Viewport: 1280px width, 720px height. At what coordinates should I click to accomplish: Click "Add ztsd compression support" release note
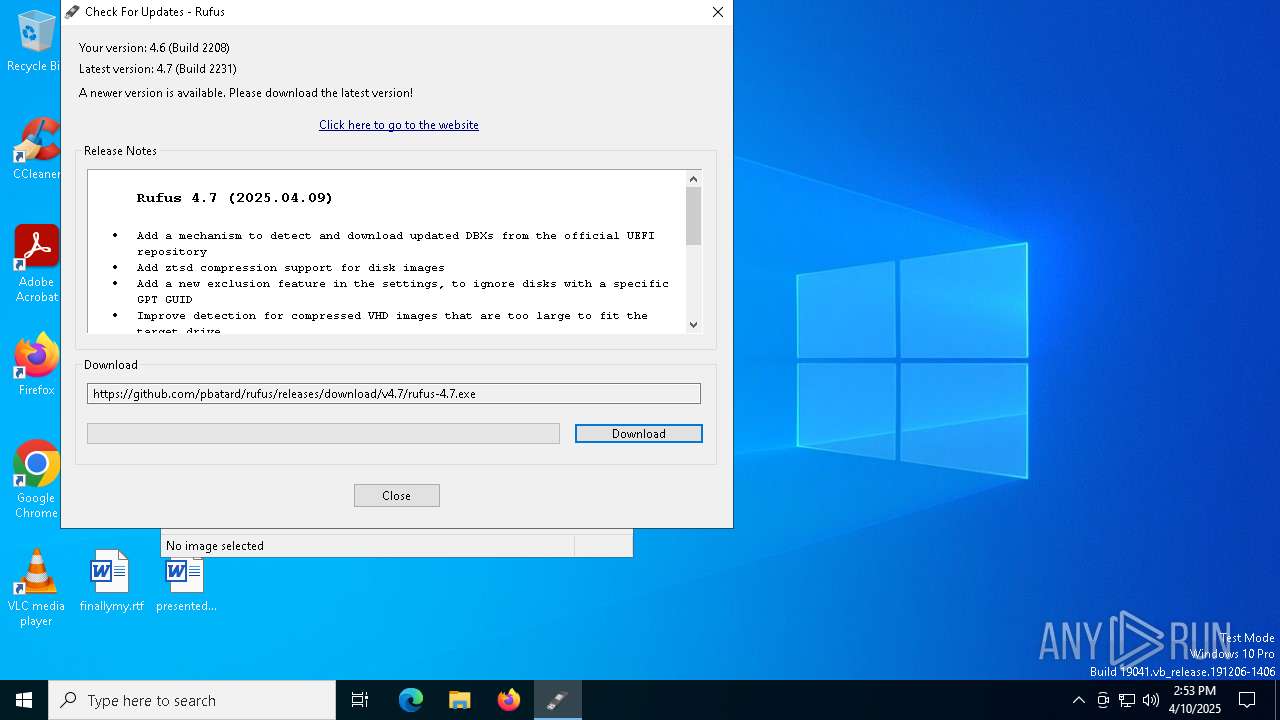pyautogui.click(x=291, y=267)
